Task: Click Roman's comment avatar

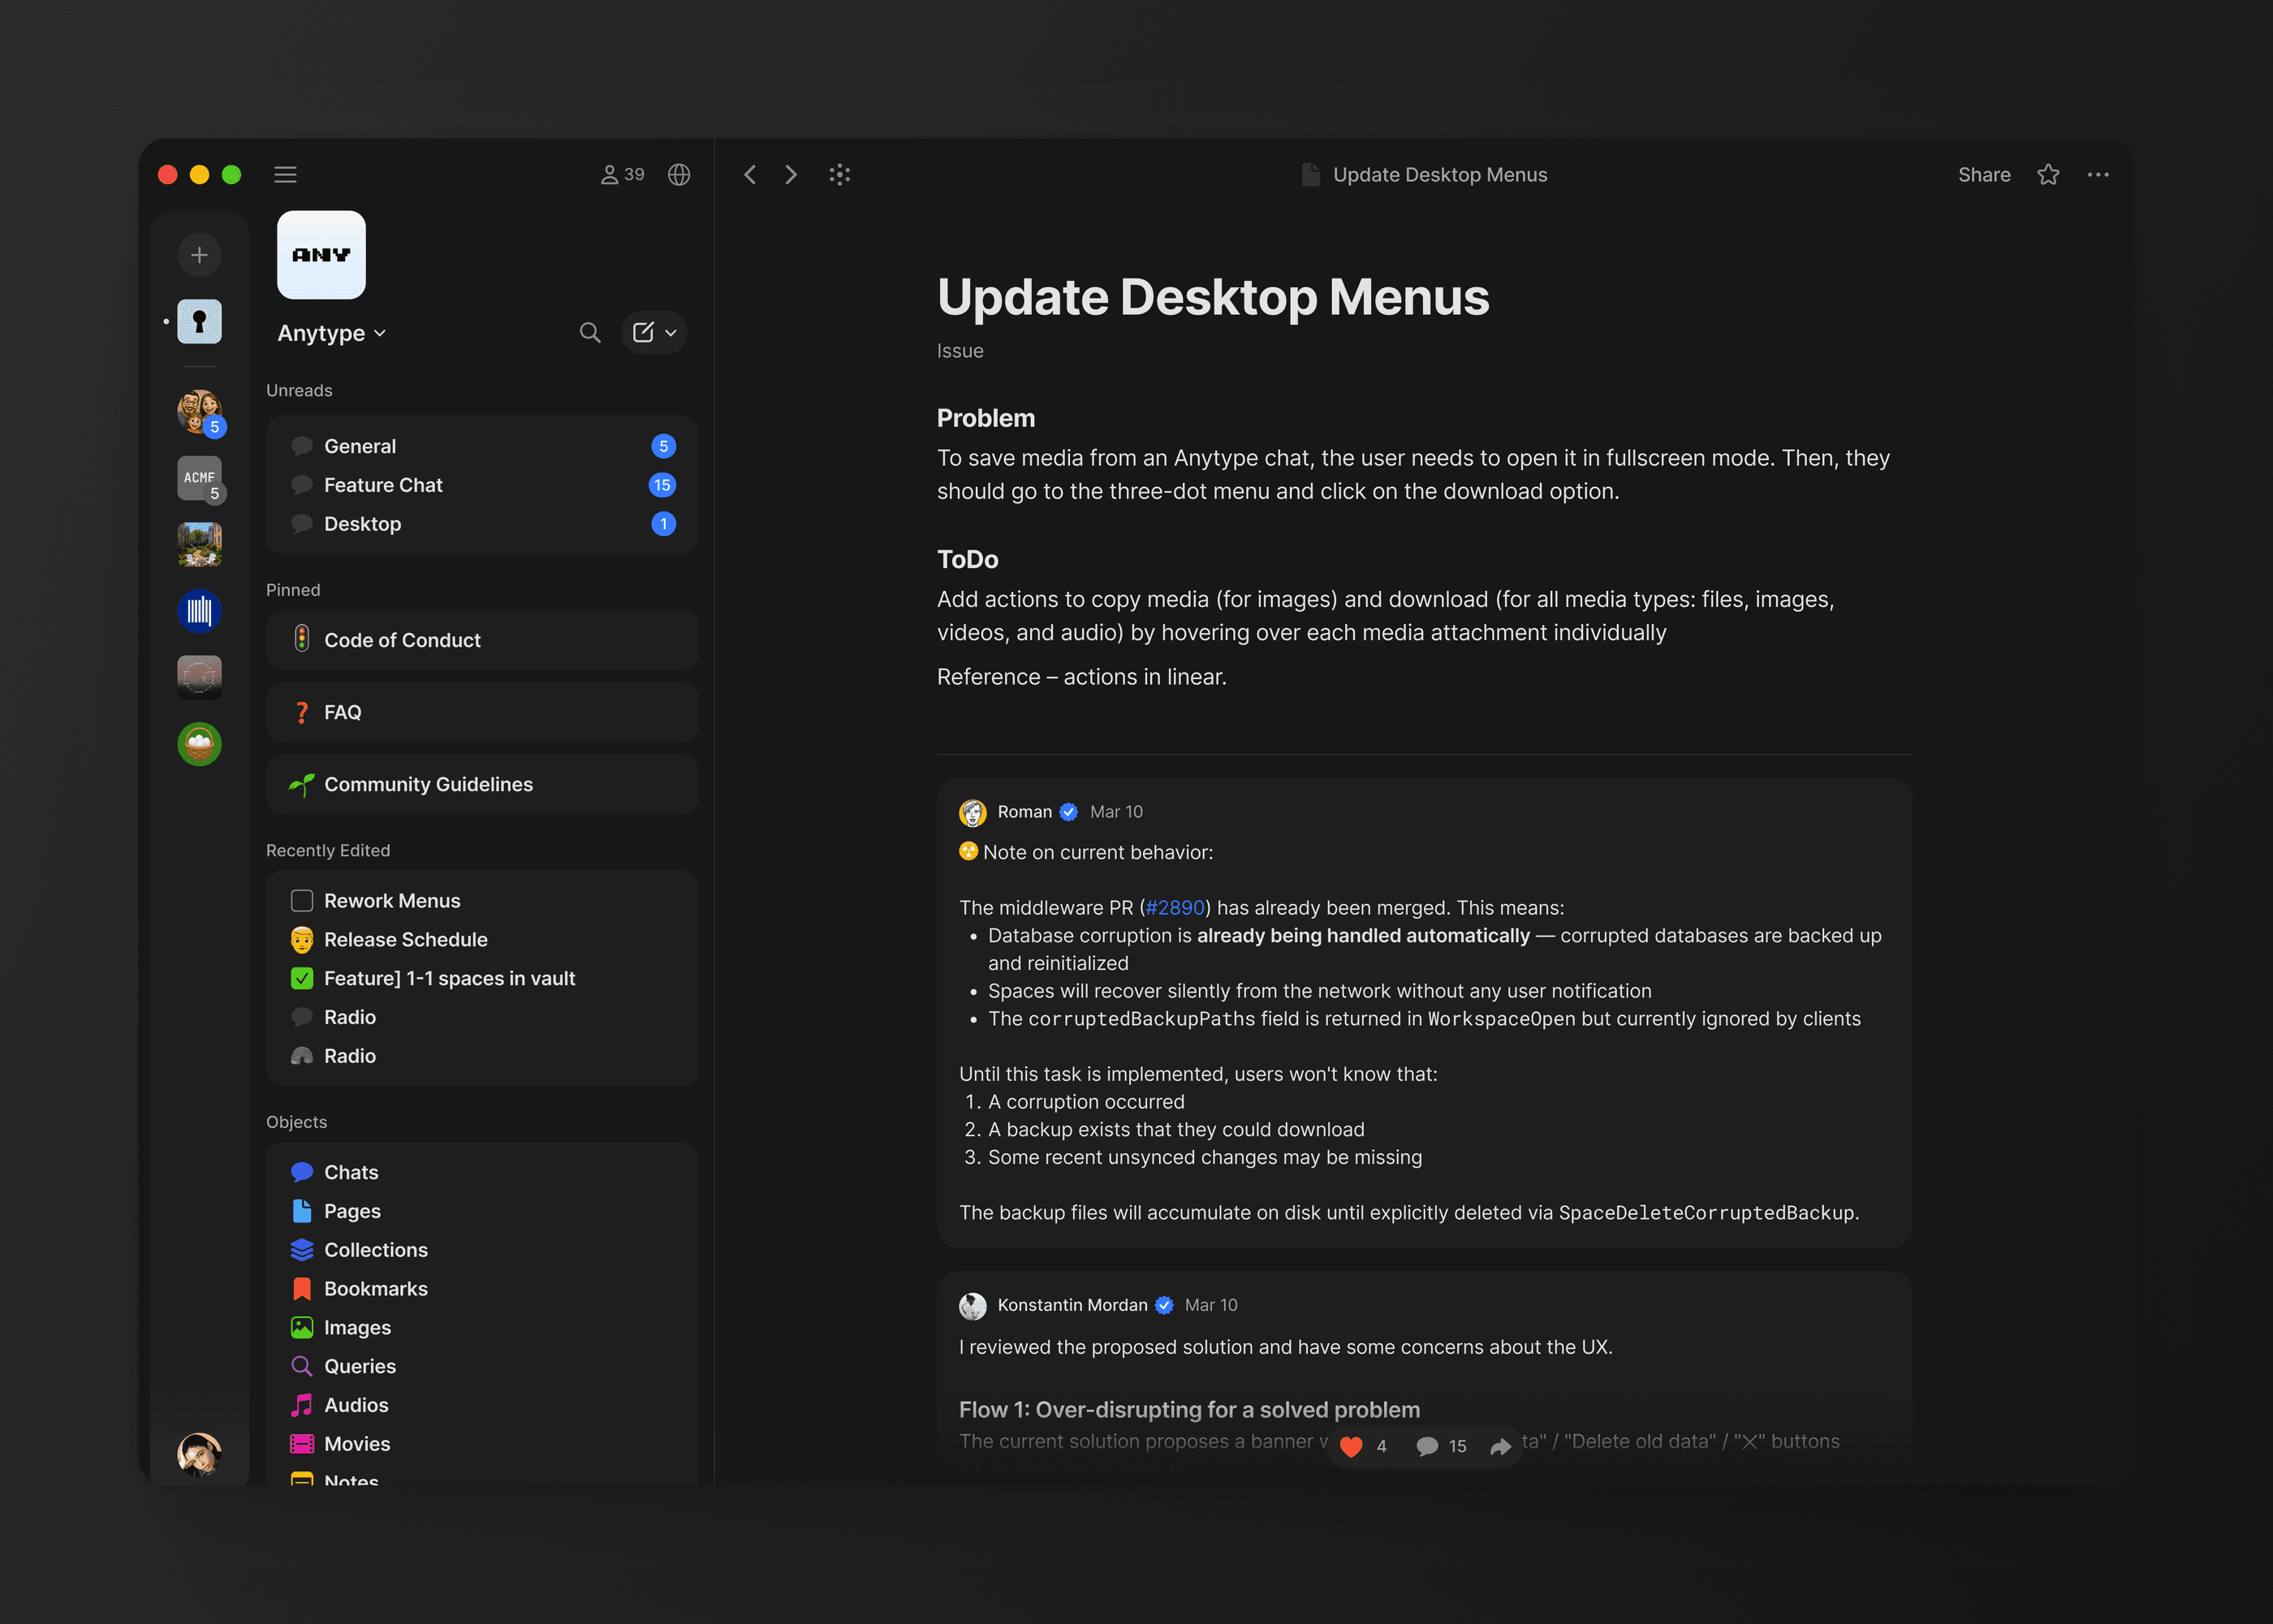Action: pyautogui.click(x=973, y=813)
